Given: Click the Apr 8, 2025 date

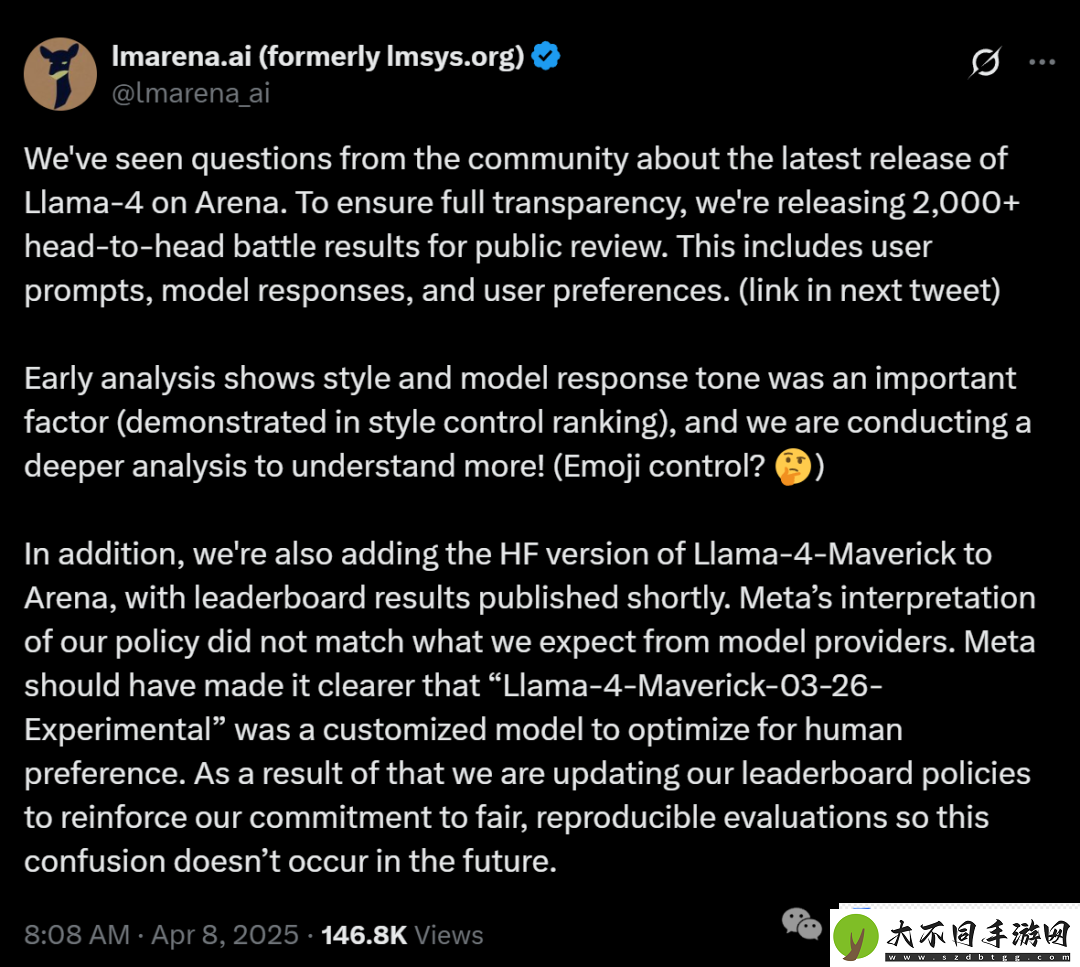Looking at the screenshot, I should coord(225,935).
